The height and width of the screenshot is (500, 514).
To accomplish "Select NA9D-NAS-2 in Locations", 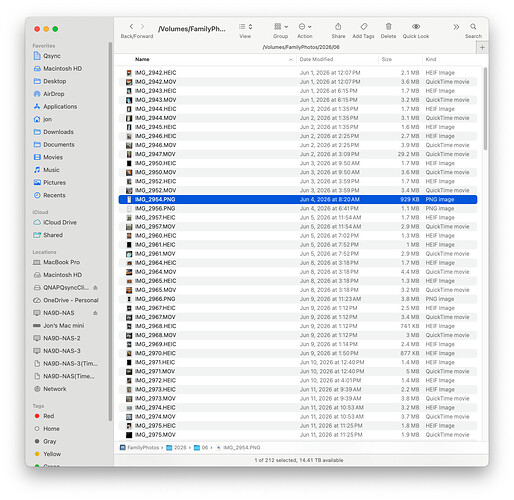I will tap(62, 338).
